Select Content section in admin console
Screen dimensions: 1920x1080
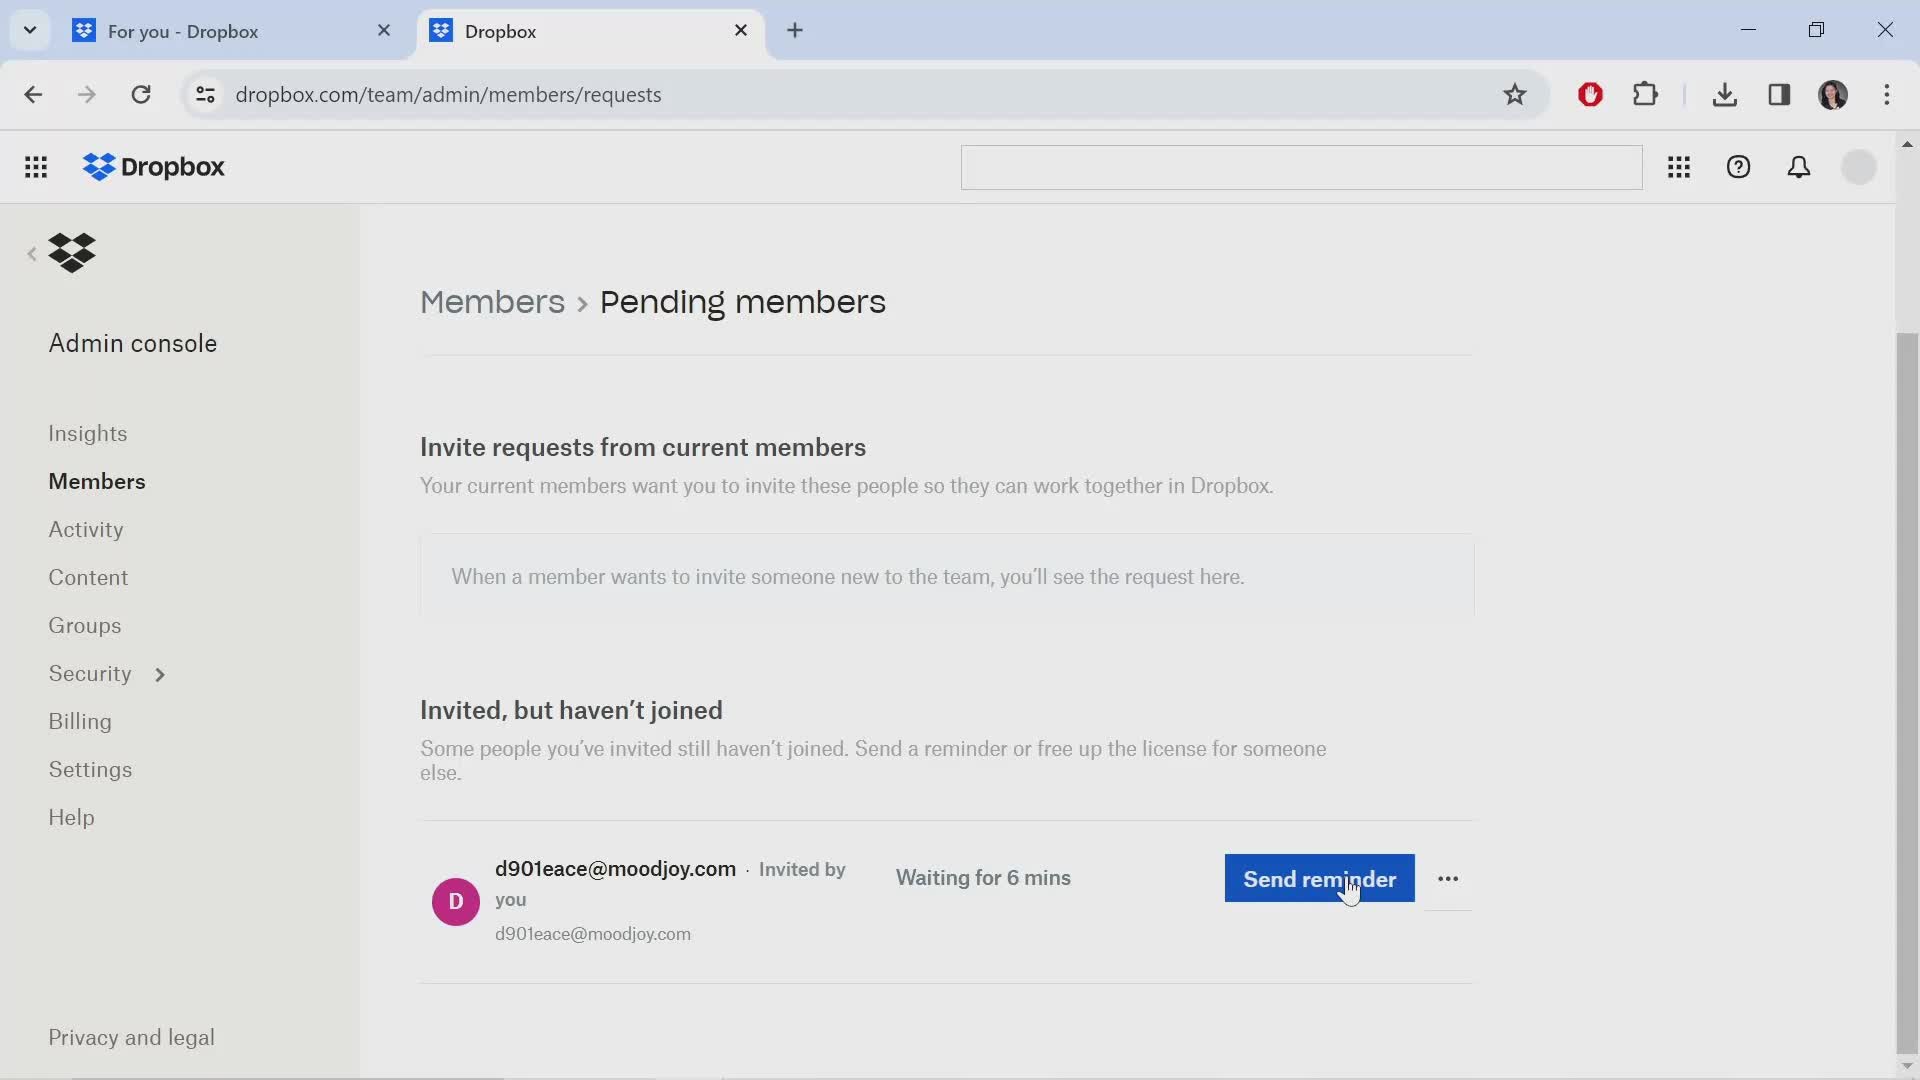coord(88,578)
